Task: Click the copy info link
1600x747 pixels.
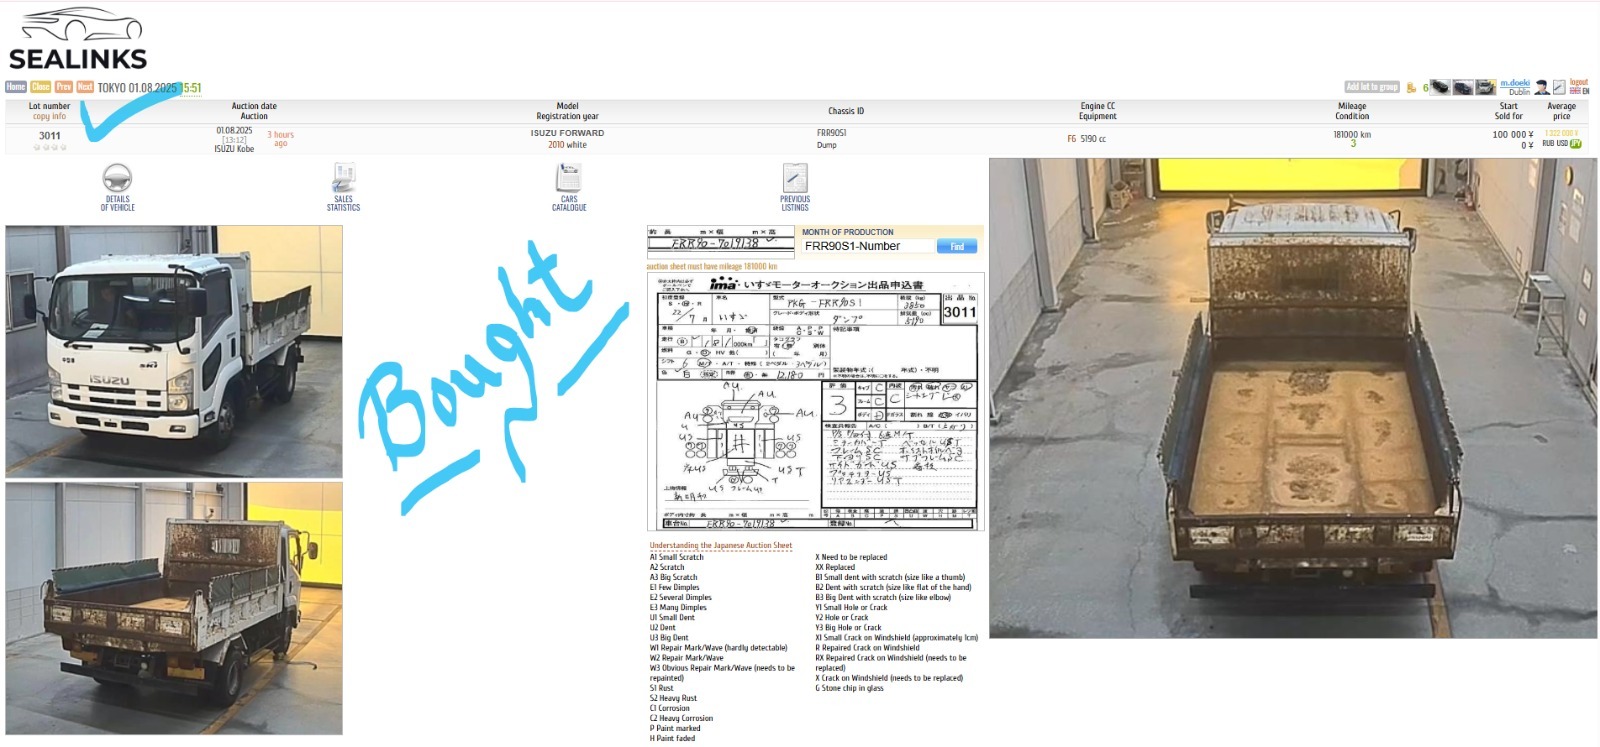Action: [49, 117]
